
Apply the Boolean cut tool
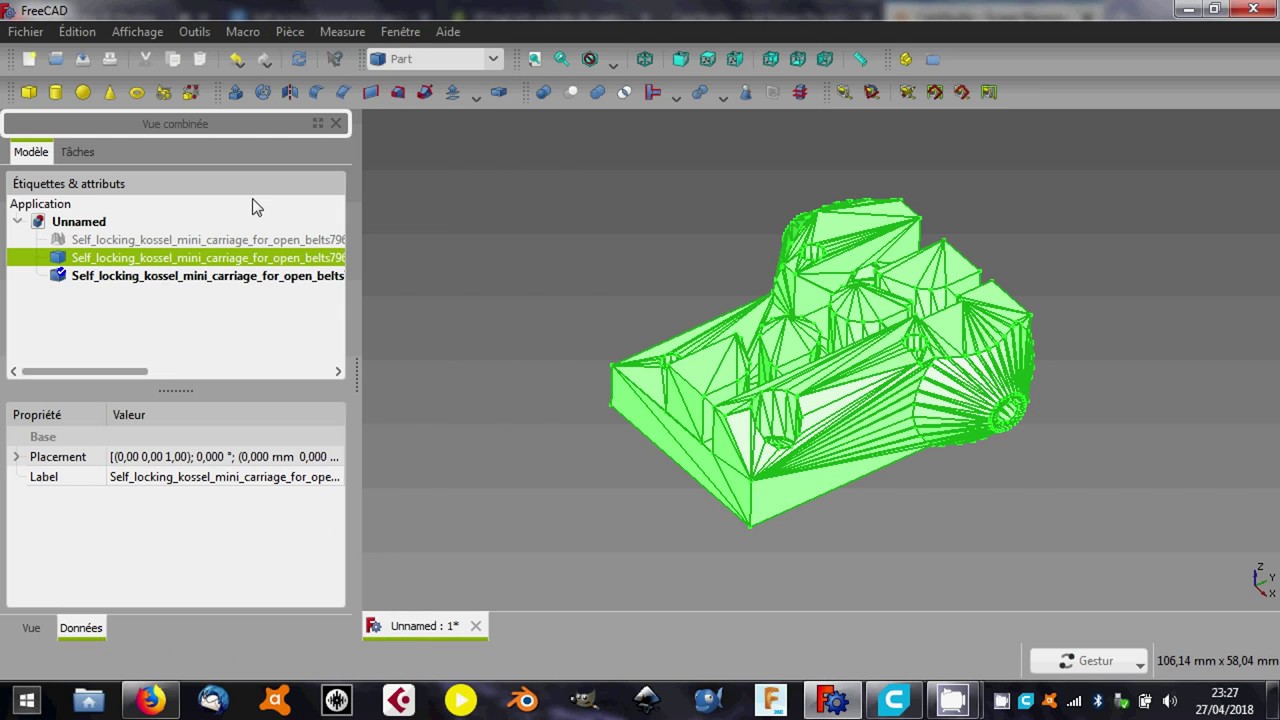pos(571,92)
